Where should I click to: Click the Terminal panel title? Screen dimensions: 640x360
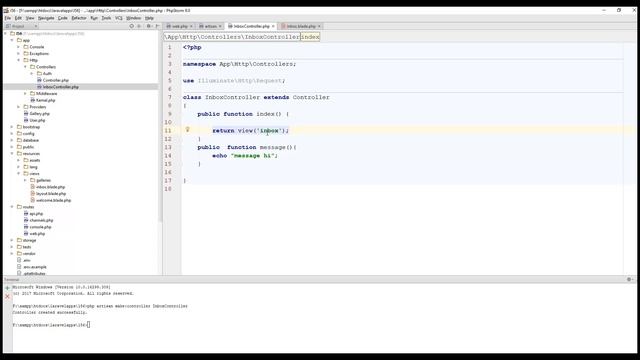click(x=12, y=280)
